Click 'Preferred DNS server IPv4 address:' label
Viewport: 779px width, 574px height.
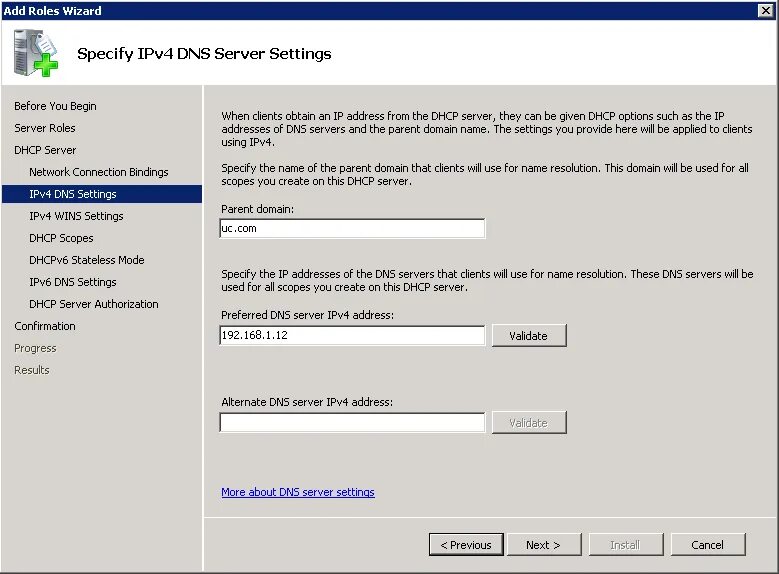pyautogui.click(x=308, y=315)
